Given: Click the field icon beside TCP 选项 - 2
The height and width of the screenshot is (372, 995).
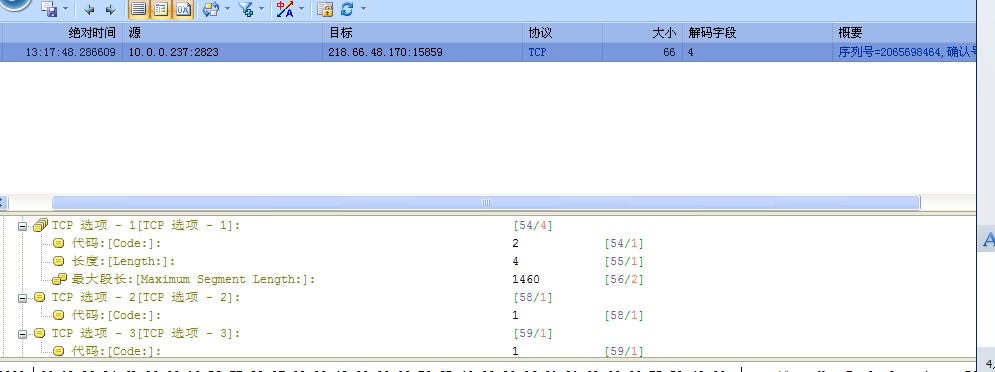Looking at the screenshot, I should coord(39,297).
